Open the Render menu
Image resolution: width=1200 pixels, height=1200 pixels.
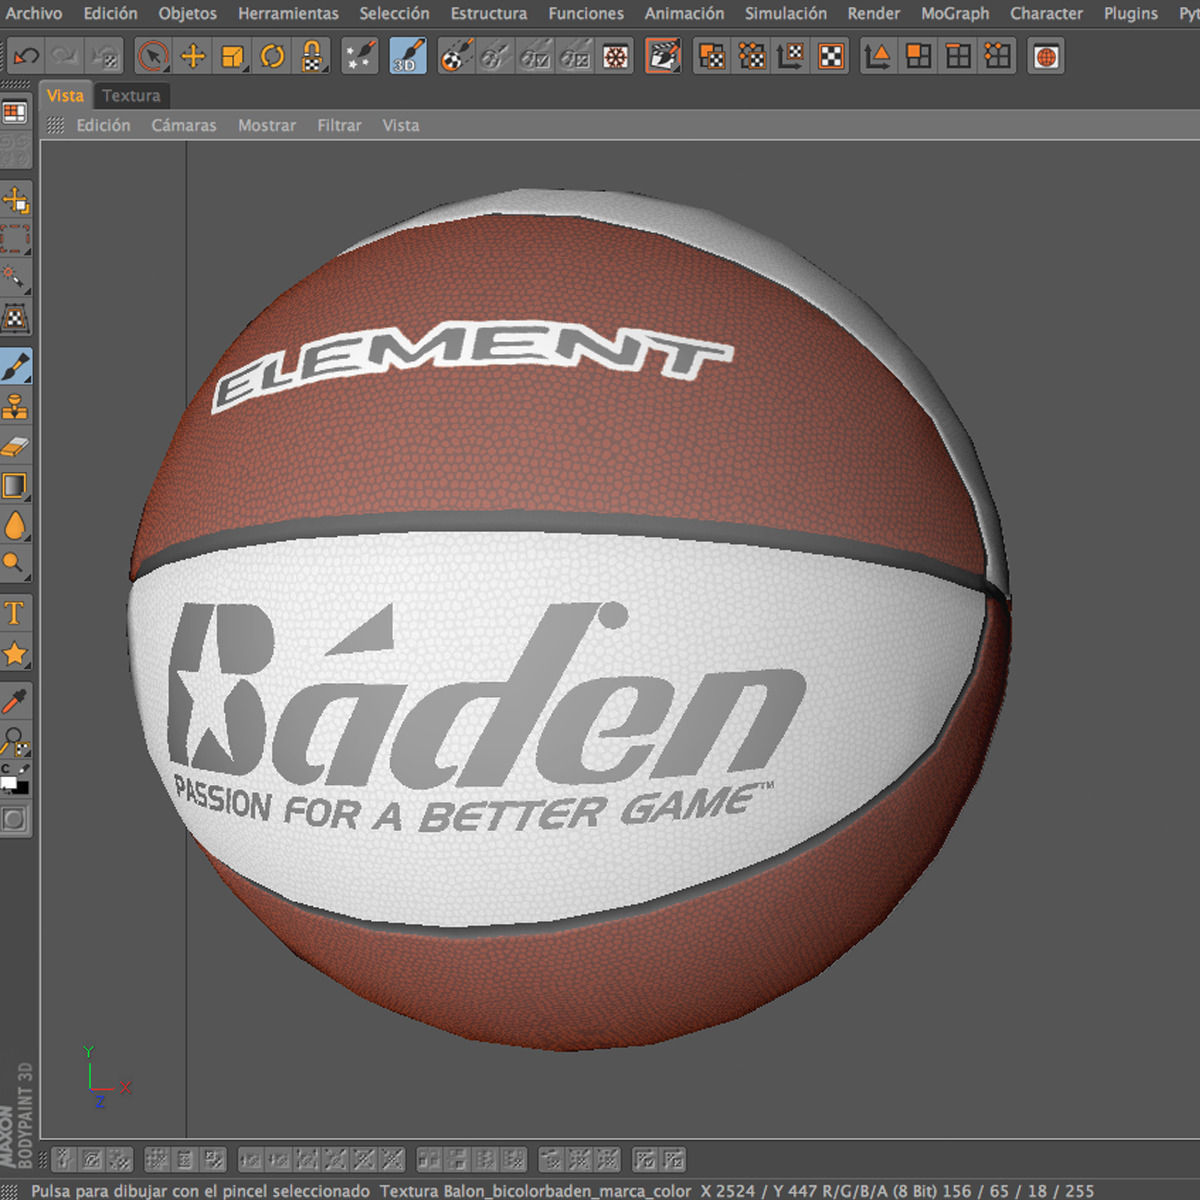tap(874, 13)
